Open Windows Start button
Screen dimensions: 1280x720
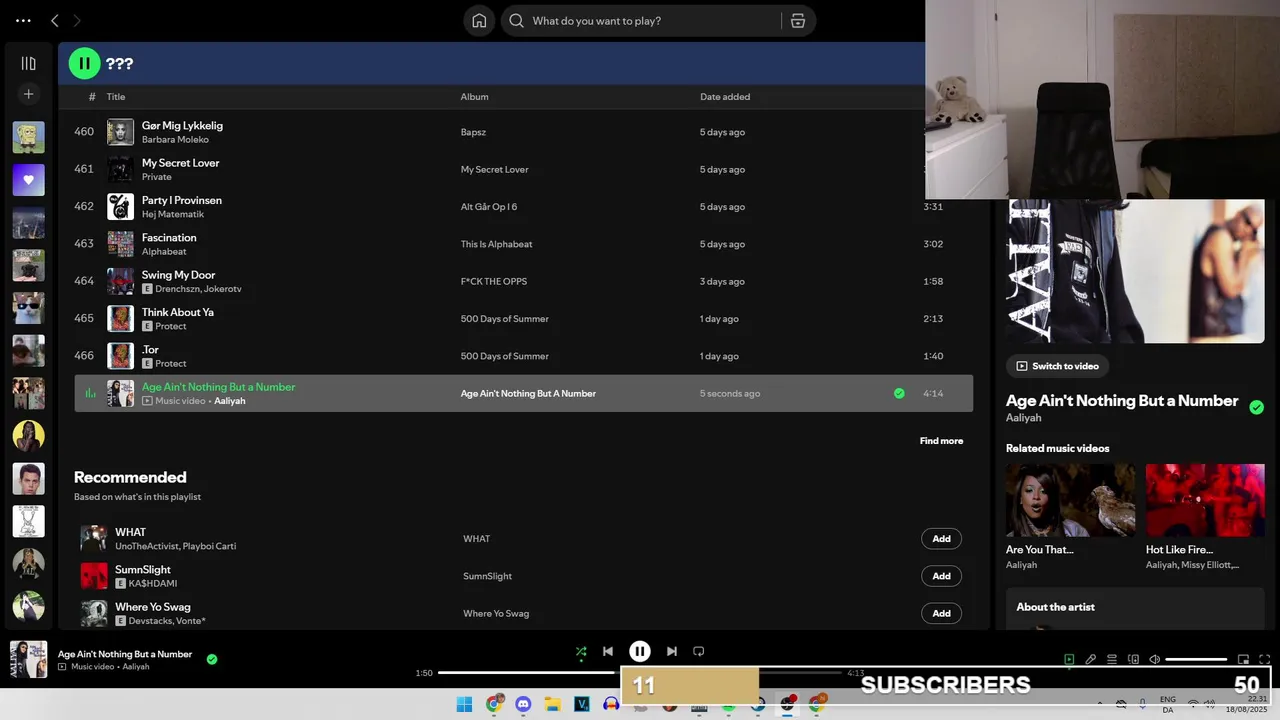point(464,704)
